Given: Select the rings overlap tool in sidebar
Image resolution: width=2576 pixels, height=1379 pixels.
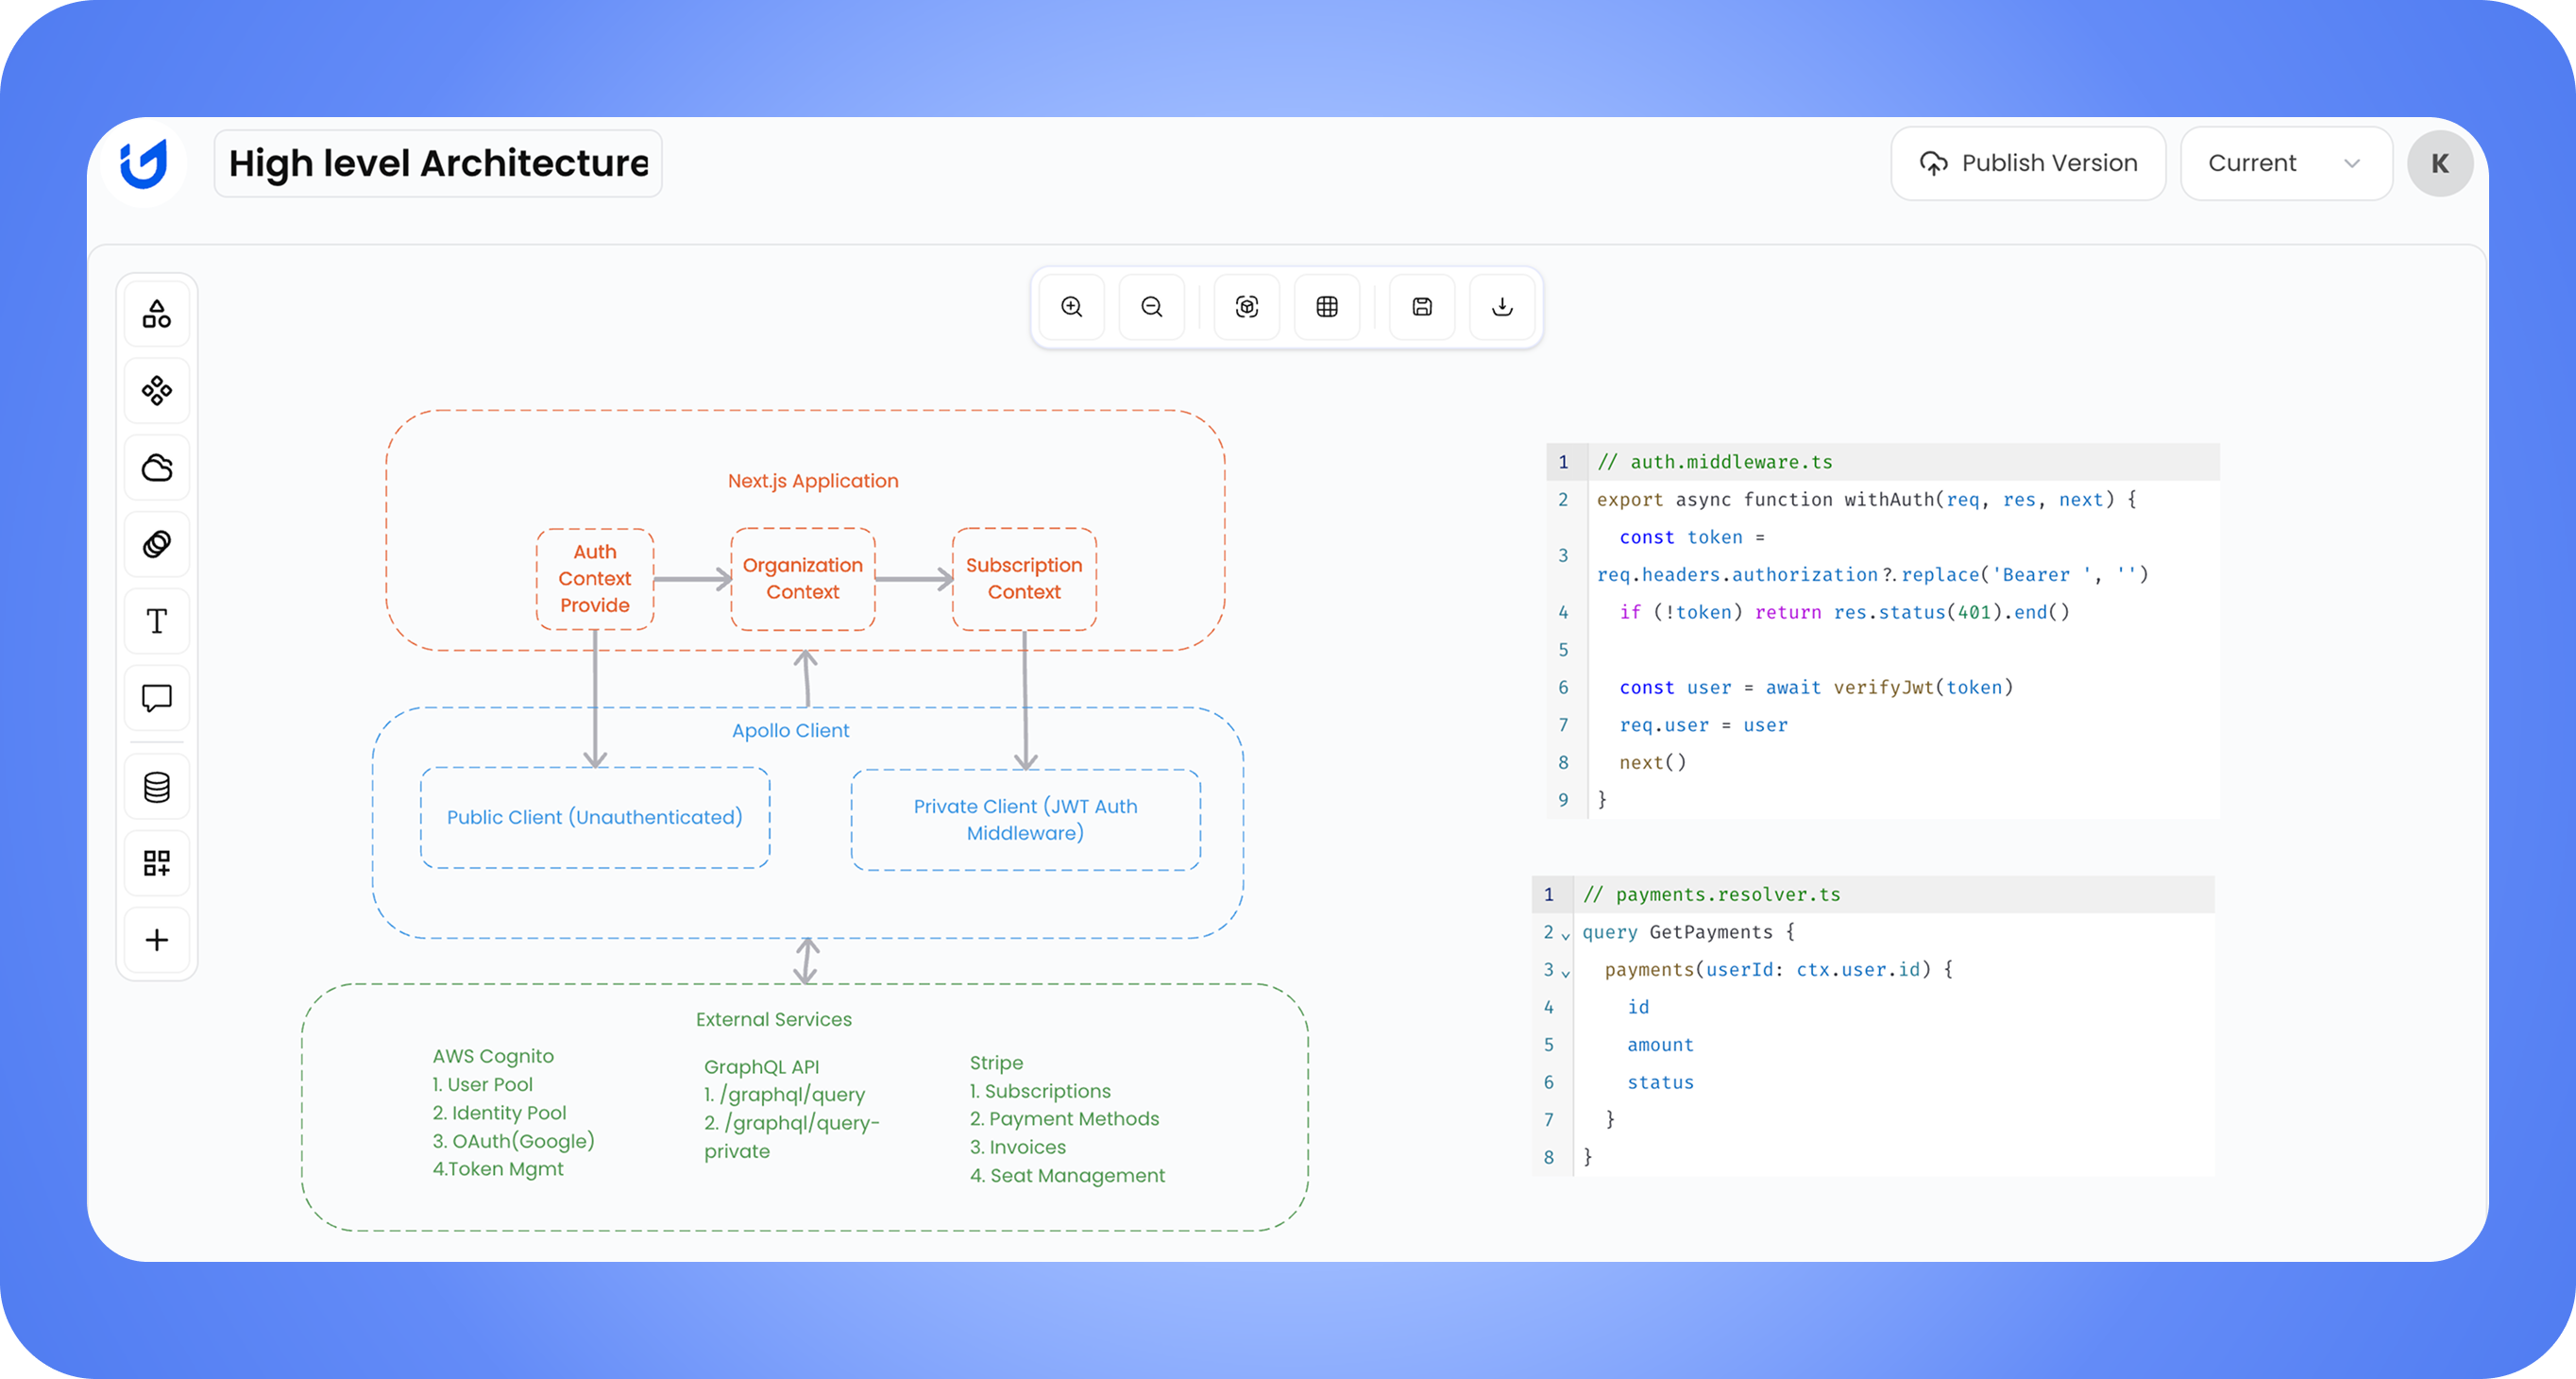Looking at the screenshot, I should [156, 544].
